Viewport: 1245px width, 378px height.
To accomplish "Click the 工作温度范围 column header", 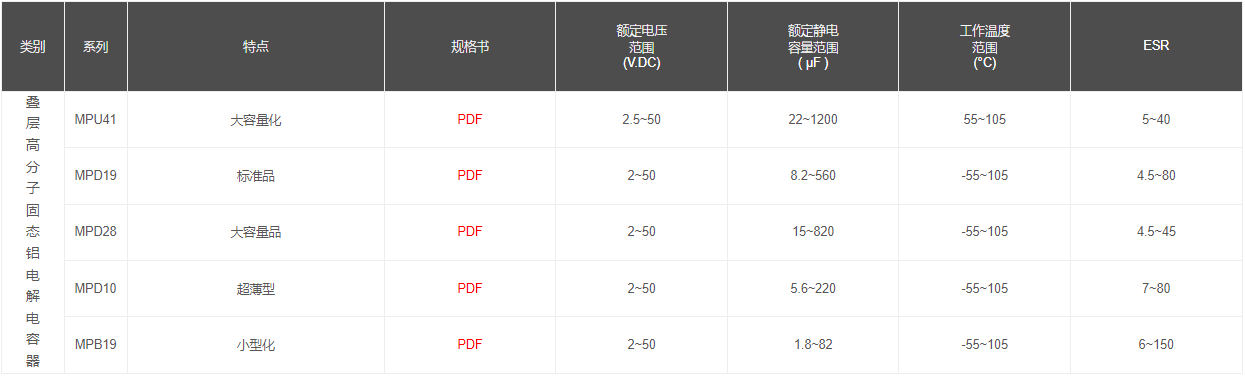I will pos(984,46).
